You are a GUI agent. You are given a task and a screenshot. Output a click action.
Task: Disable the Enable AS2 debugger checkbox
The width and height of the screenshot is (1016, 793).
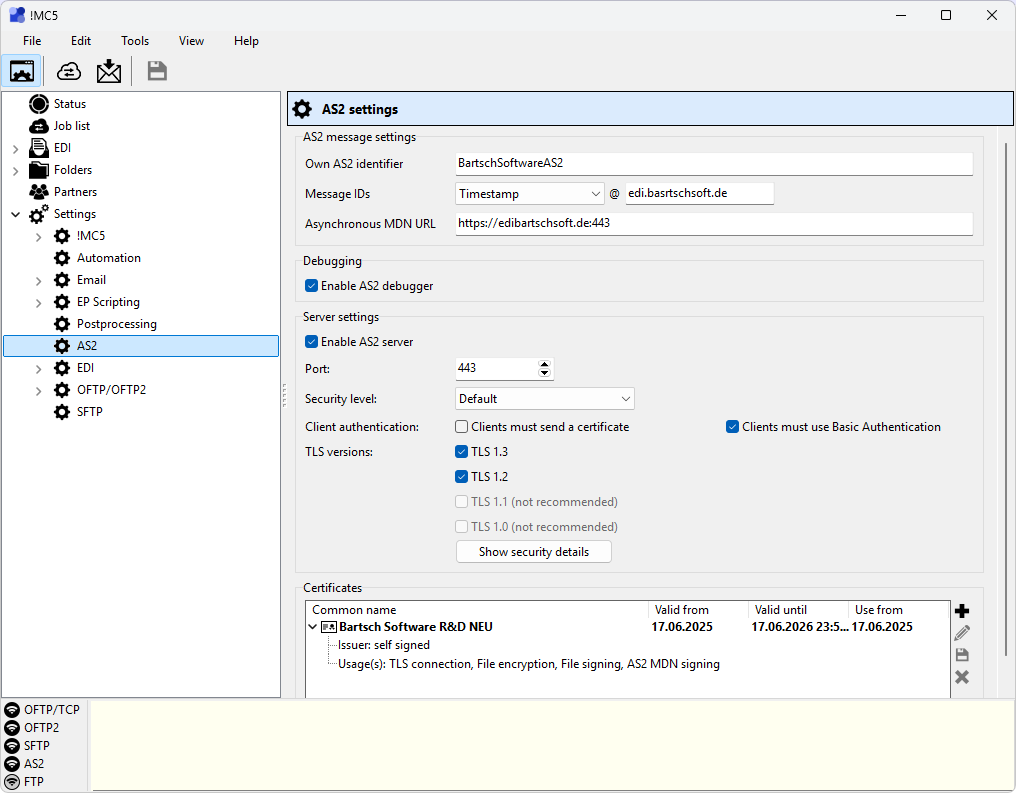pyautogui.click(x=312, y=286)
